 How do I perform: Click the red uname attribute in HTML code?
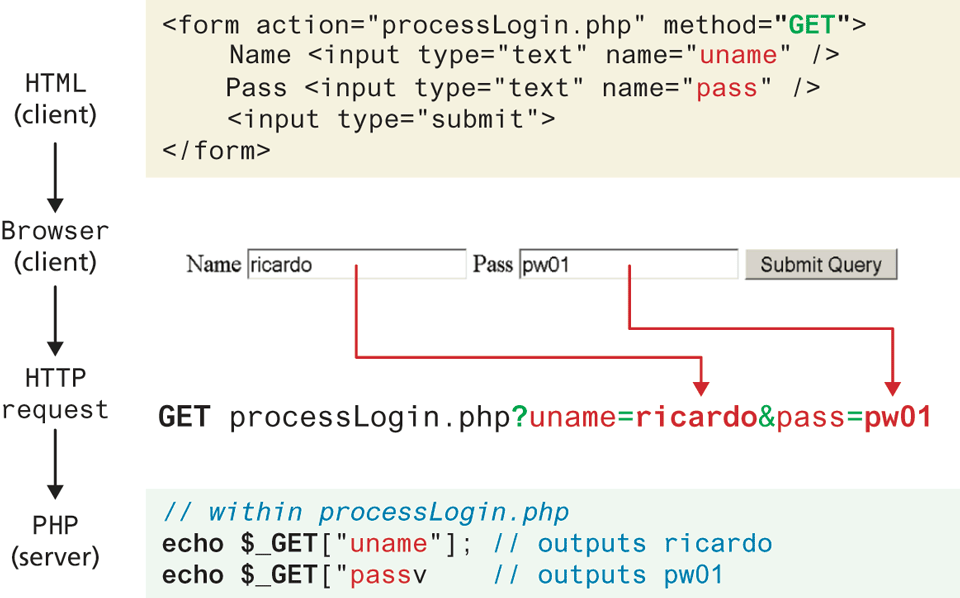pyautogui.click(x=738, y=56)
